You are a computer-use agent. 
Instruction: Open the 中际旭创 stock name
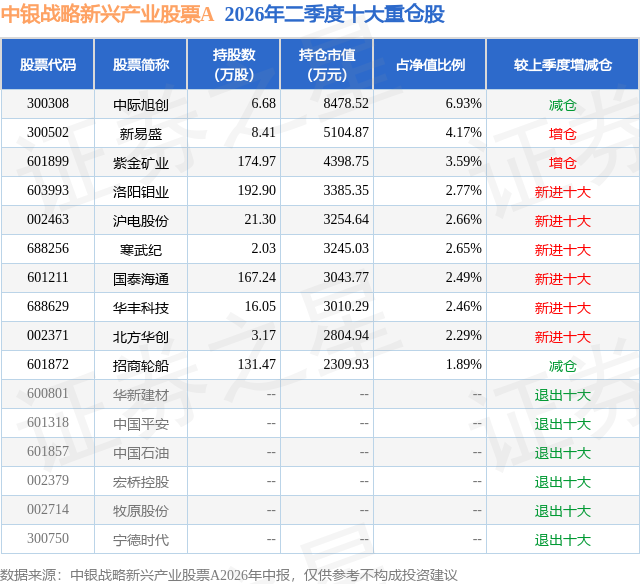pos(141,105)
